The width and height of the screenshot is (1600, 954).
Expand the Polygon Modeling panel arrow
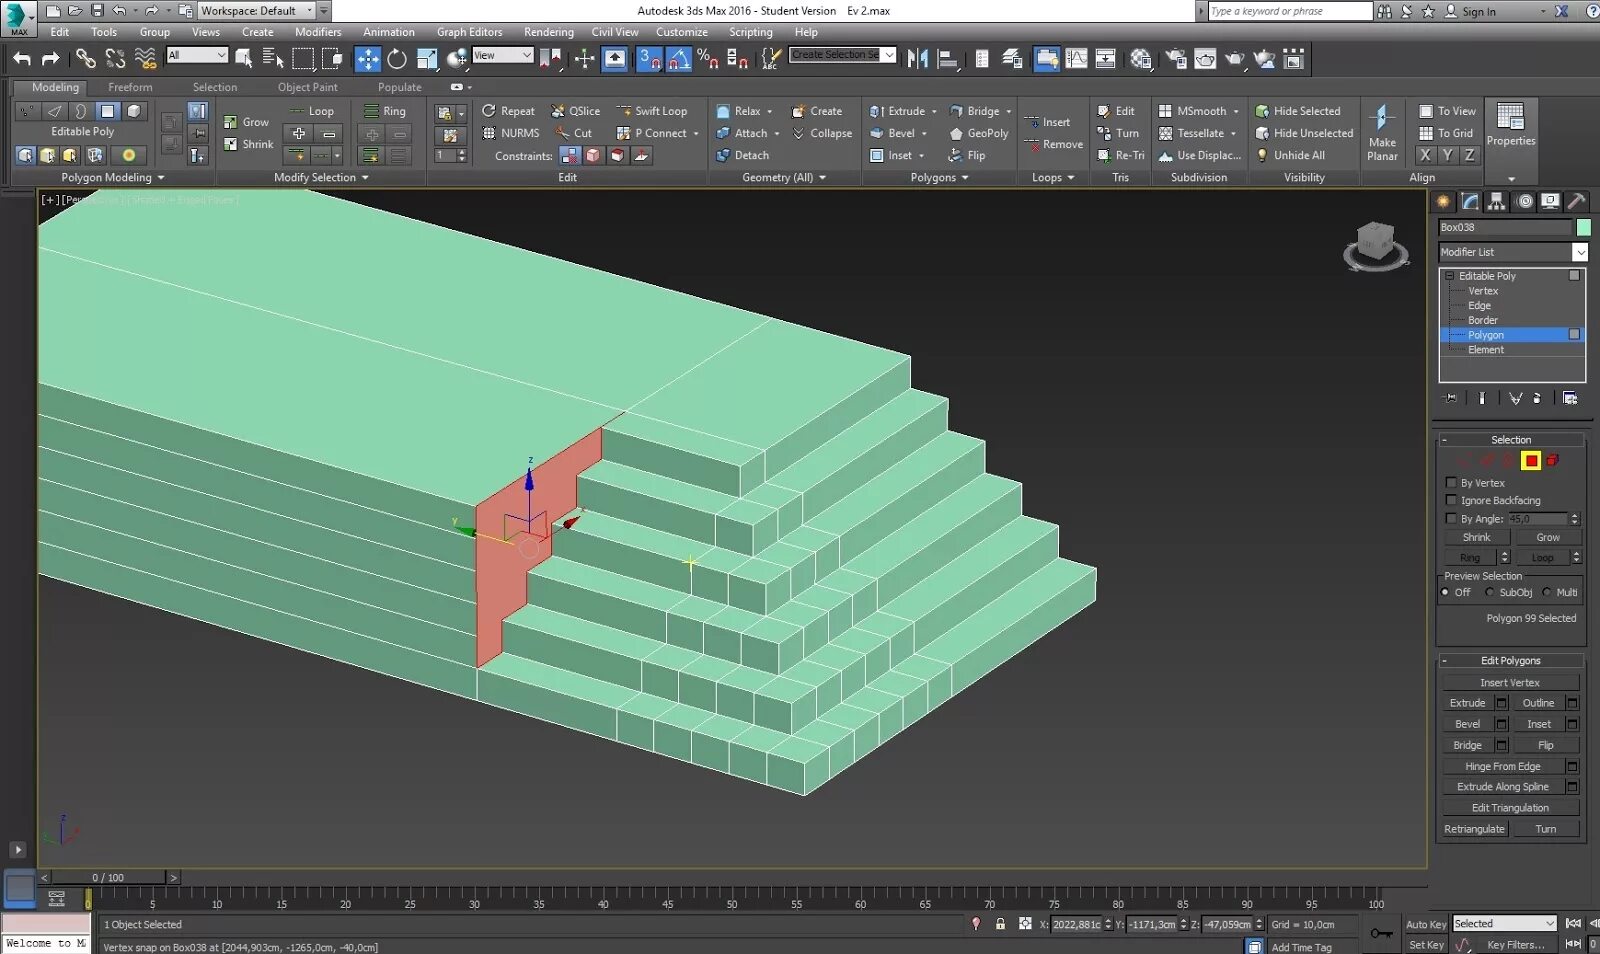tap(161, 178)
